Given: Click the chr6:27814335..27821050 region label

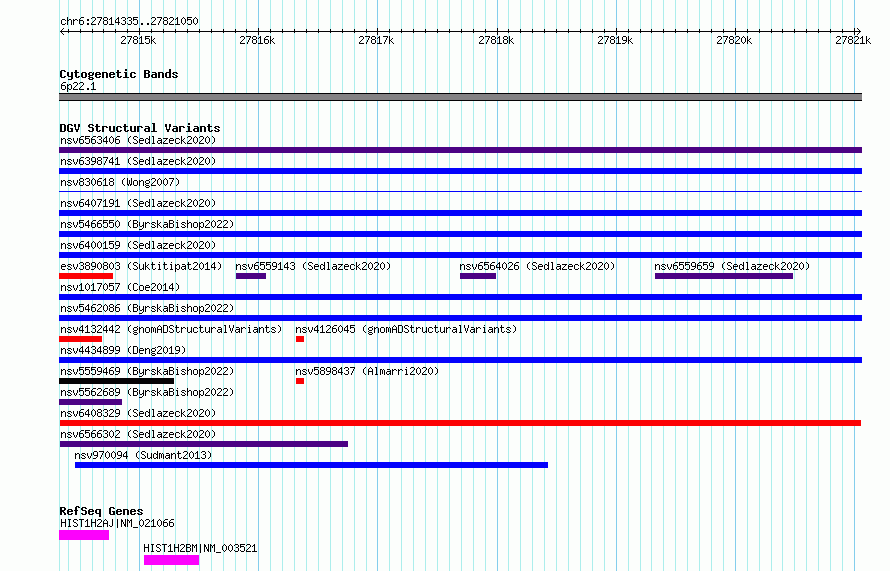Looking at the screenshot, I should tap(129, 21).
